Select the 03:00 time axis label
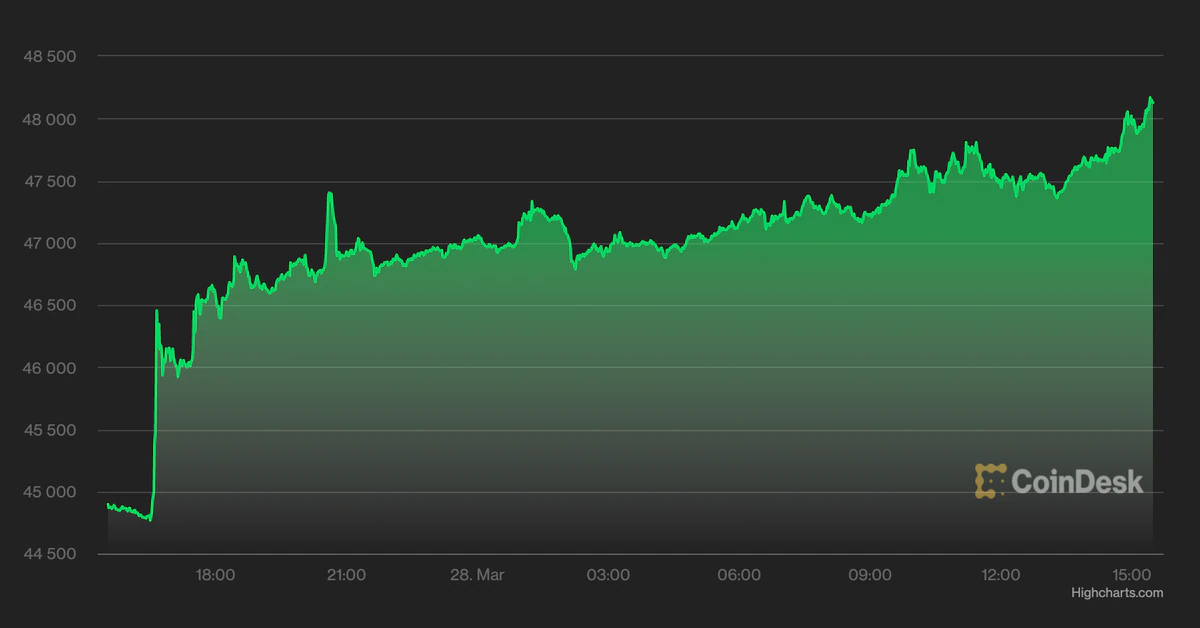This screenshot has width=1200, height=628. [x=608, y=575]
